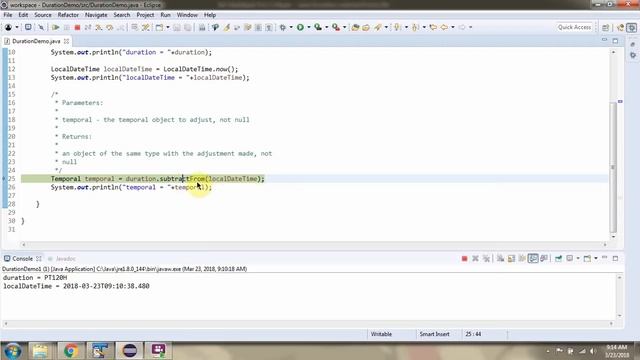Open the Back navigation history dropdown
The width and height of the screenshot is (640, 360).
[x=453, y=27]
